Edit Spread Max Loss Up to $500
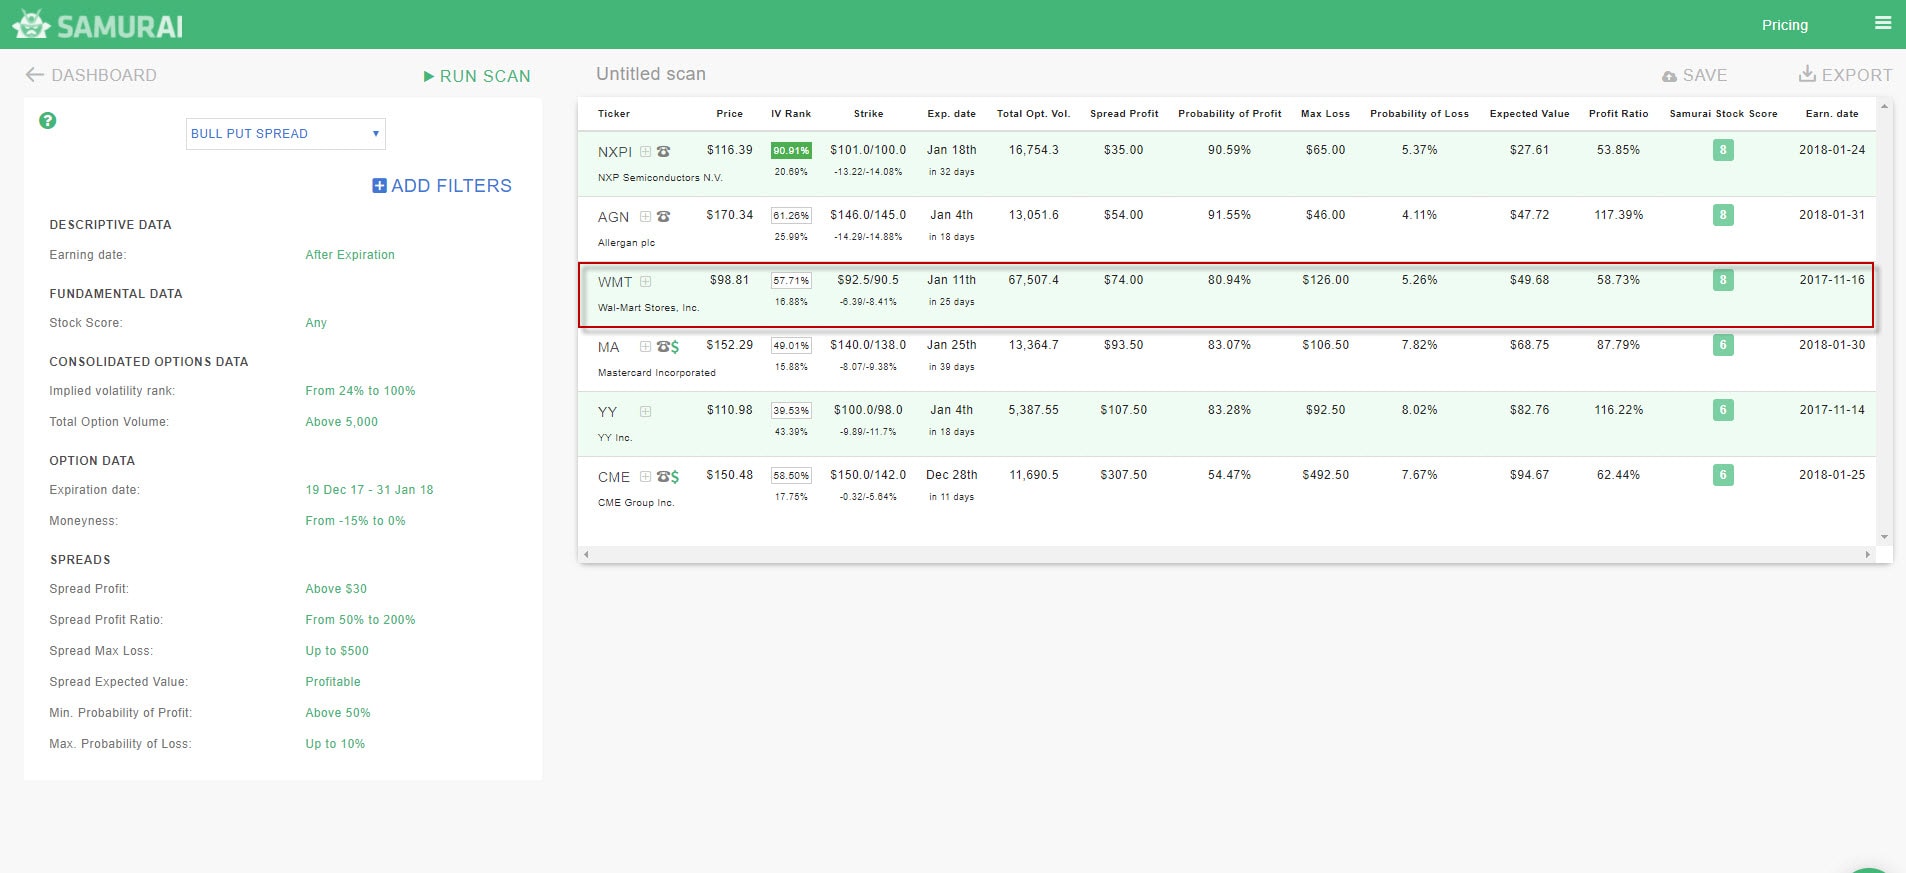 click(x=337, y=651)
